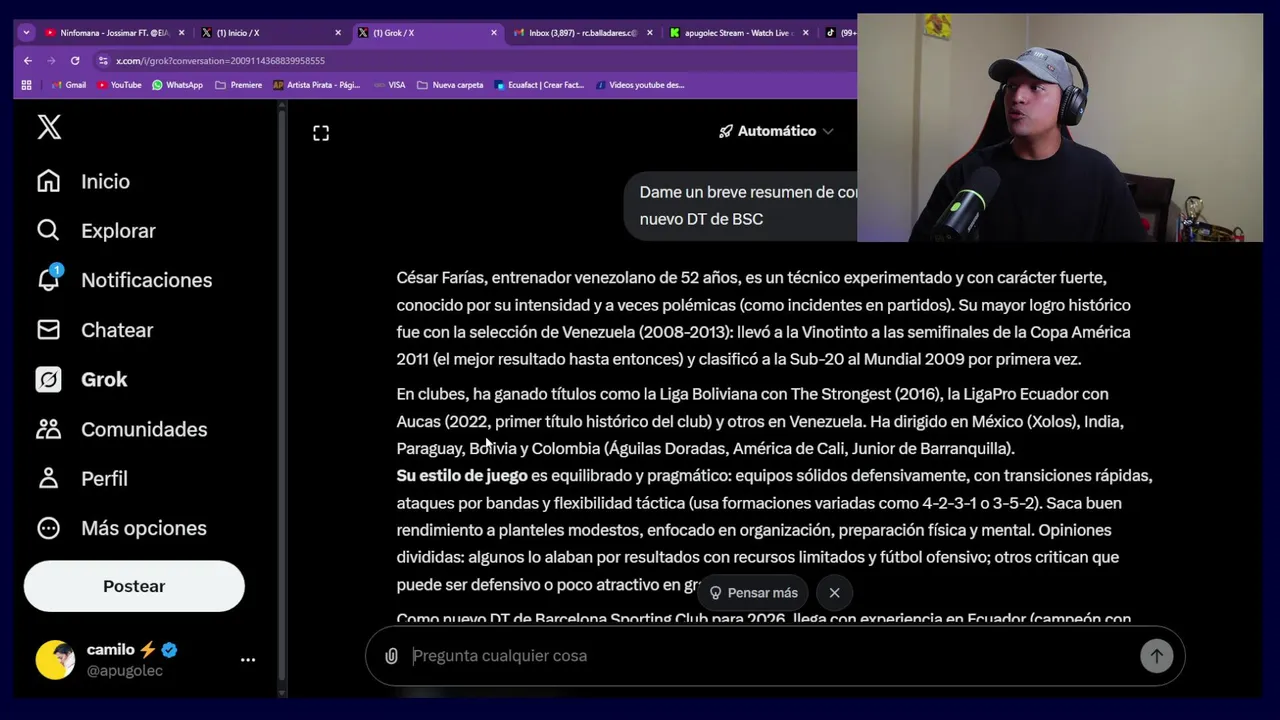Open the Automático mode dropdown
The width and height of the screenshot is (1280, 720).
click(776, 131)
